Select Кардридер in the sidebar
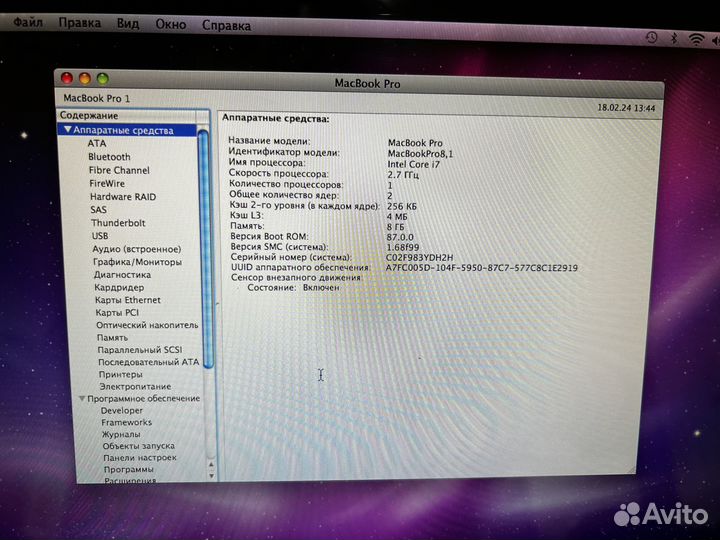The width and height of the screenshot is (720, 540). point(119,287)
